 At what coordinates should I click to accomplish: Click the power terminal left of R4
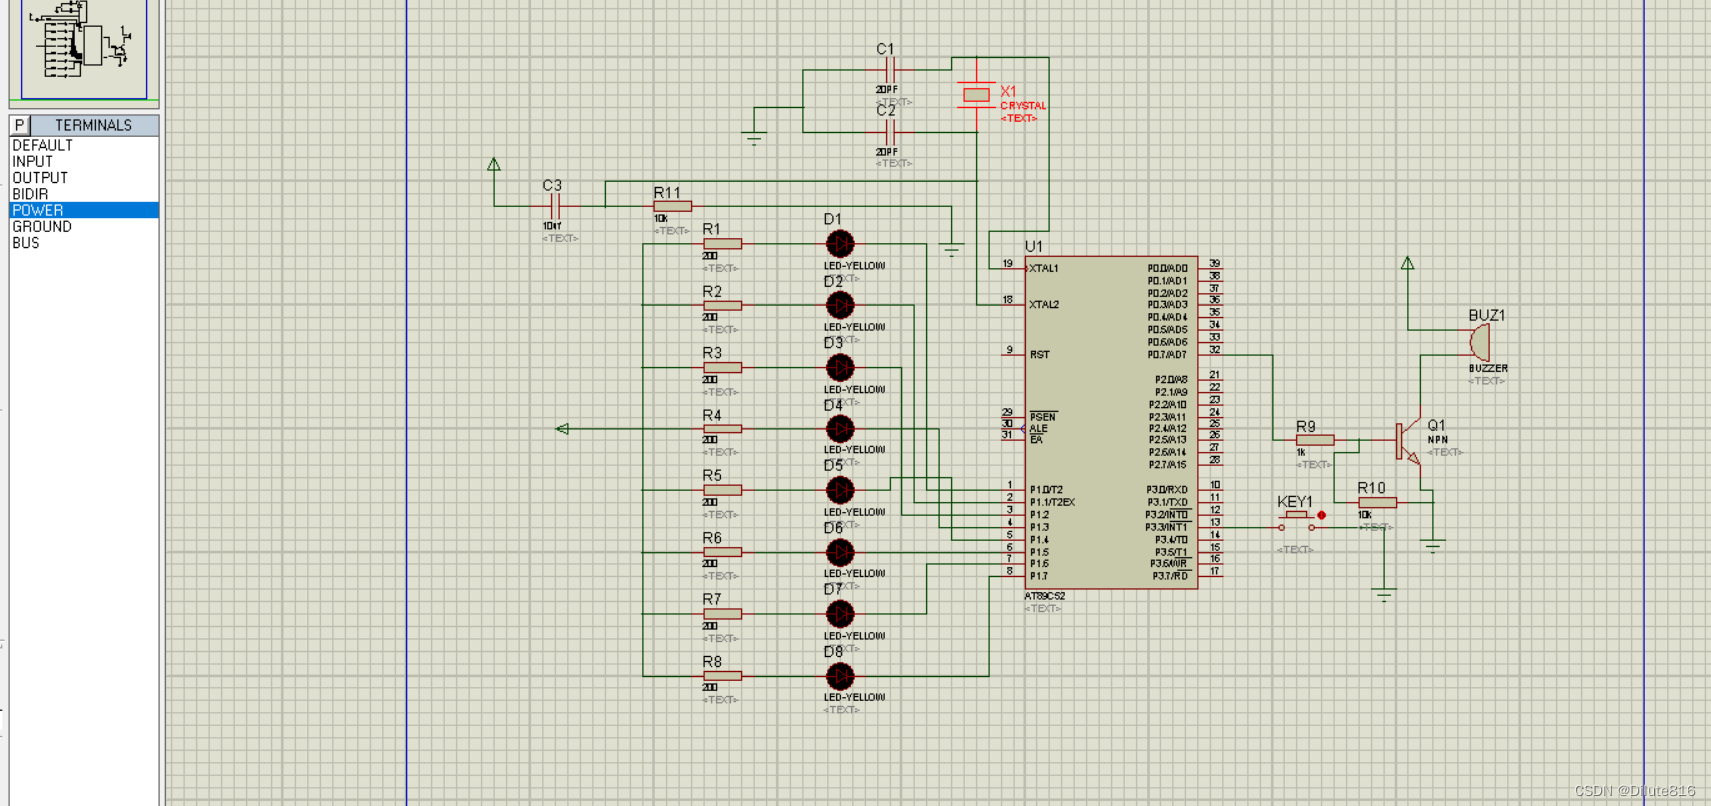(x=562, y=429)
